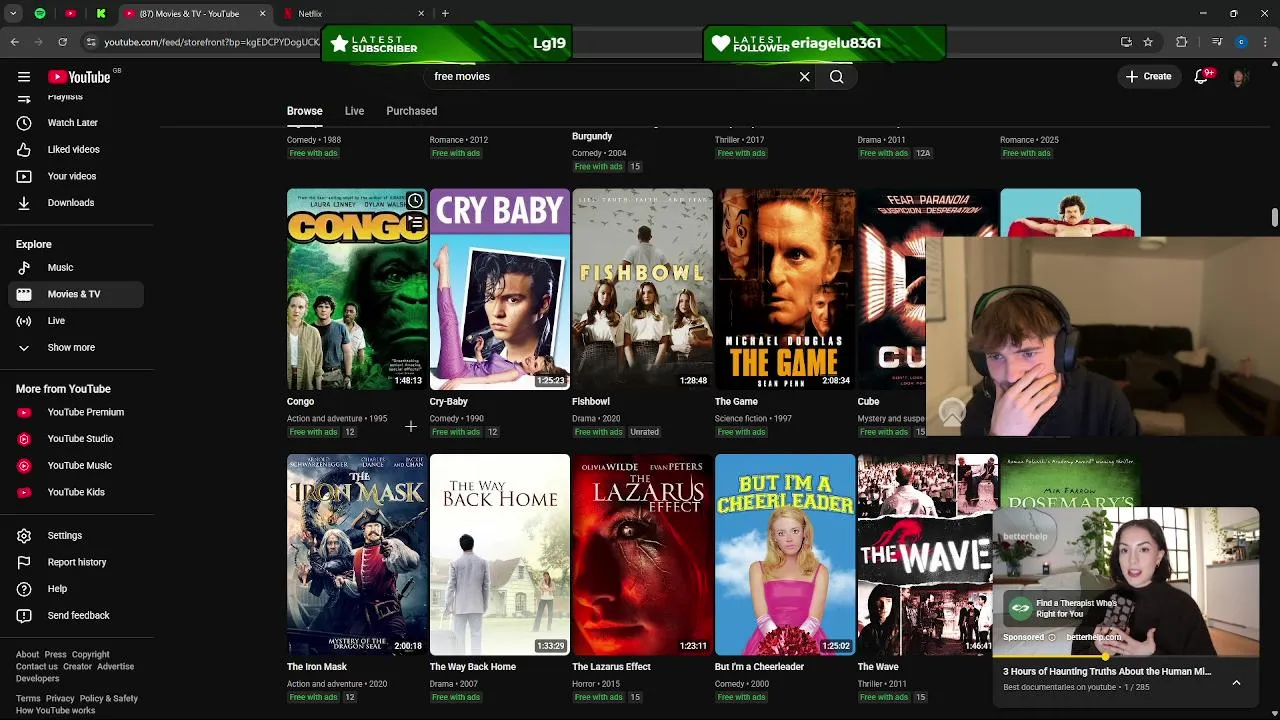Open Watch Later in the sidebar

(72, 123)
